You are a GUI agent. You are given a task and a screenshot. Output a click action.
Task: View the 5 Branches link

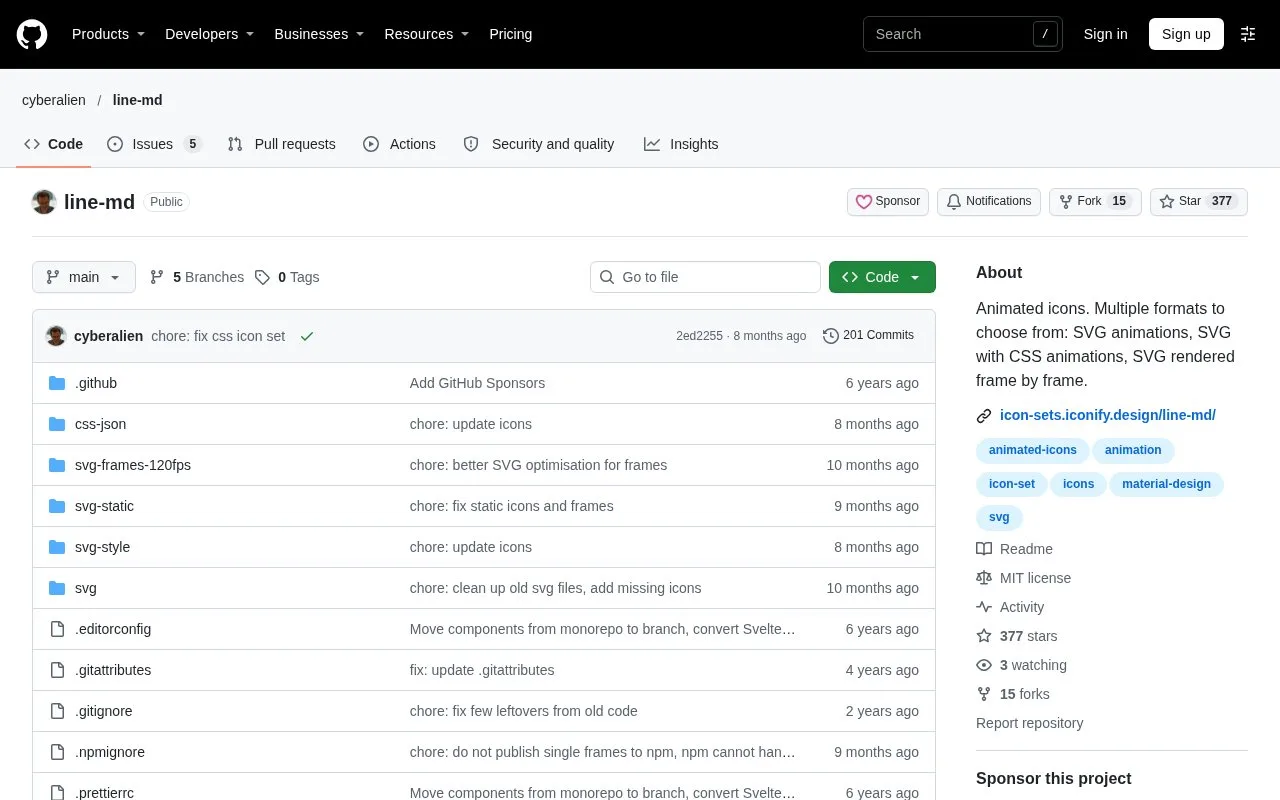pyautogui.click(x=197, y=277)
